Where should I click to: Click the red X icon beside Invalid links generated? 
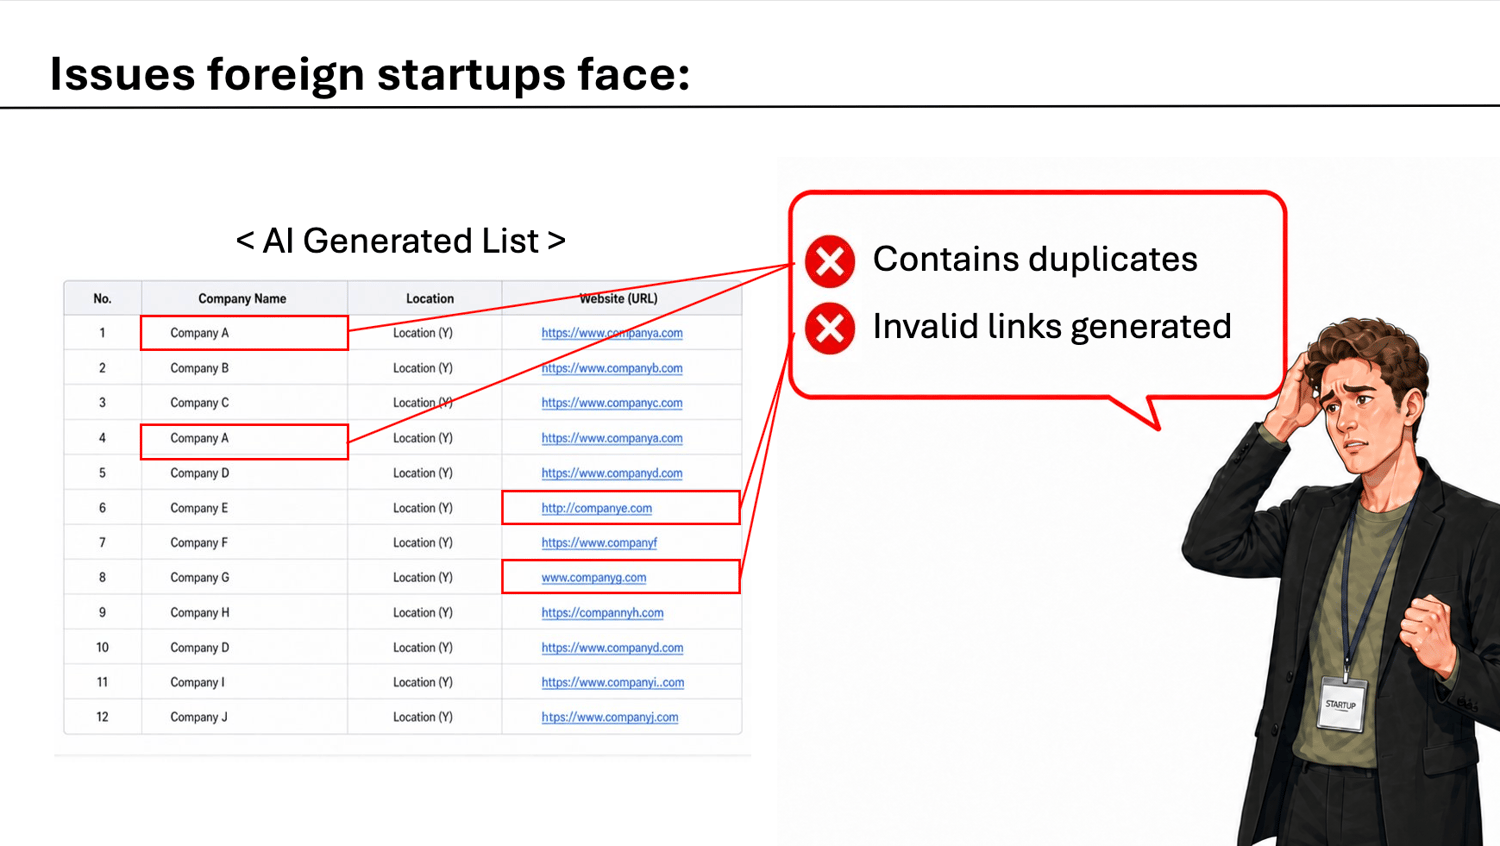tap(830, 328)
